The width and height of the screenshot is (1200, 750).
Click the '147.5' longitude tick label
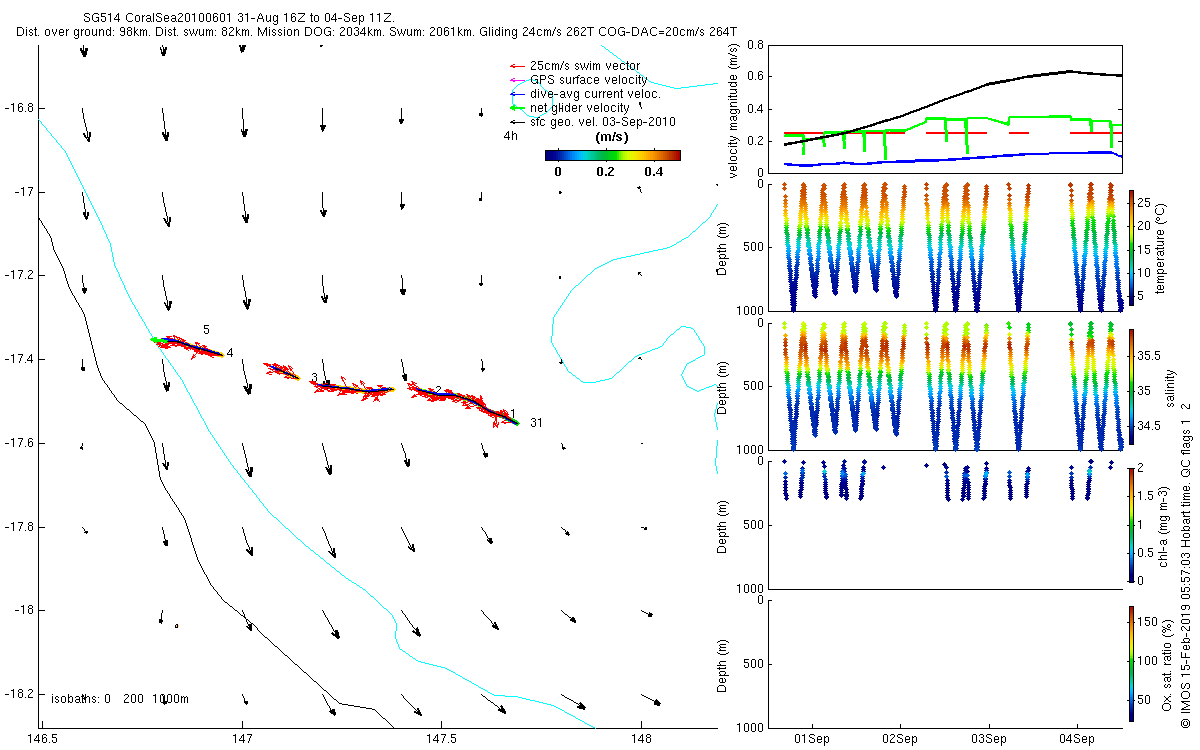point(441,738)
